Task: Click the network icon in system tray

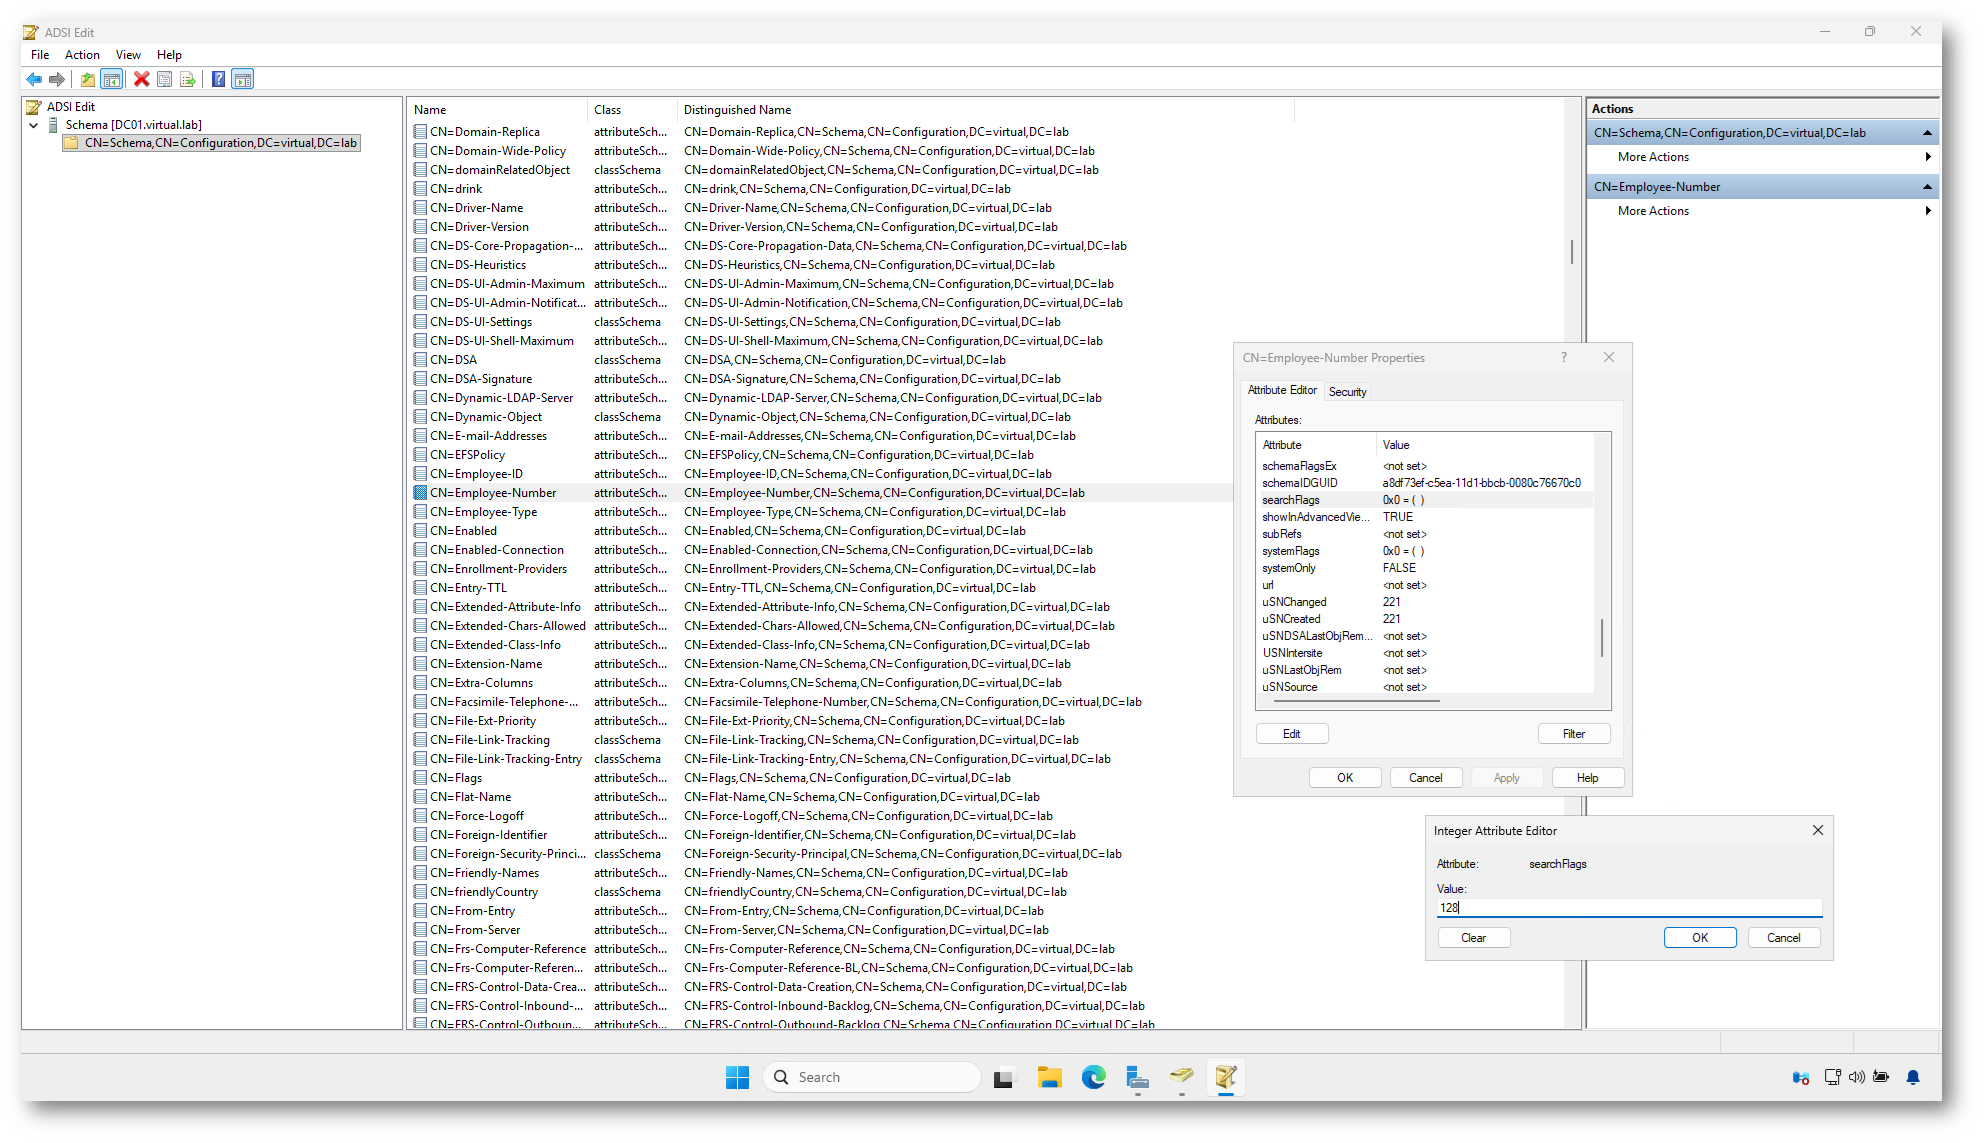Action: pos(1832,1077)
